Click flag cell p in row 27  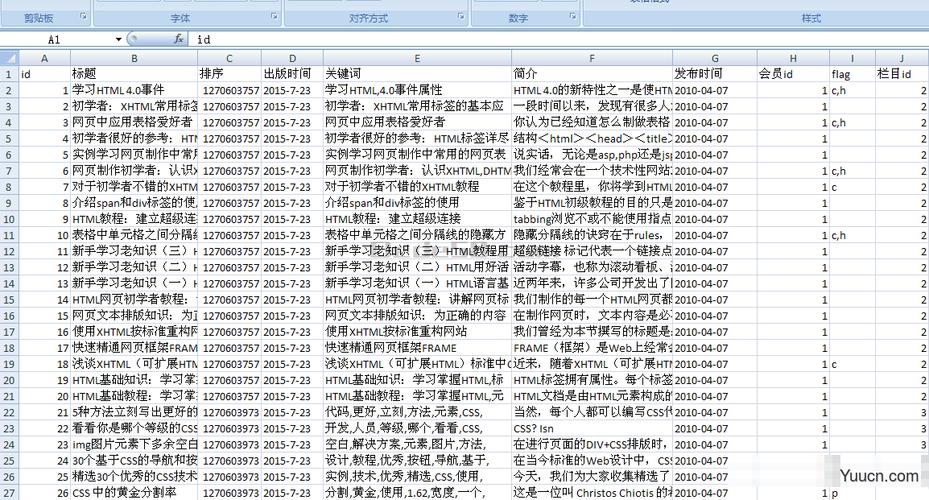(x=852, y=493)
